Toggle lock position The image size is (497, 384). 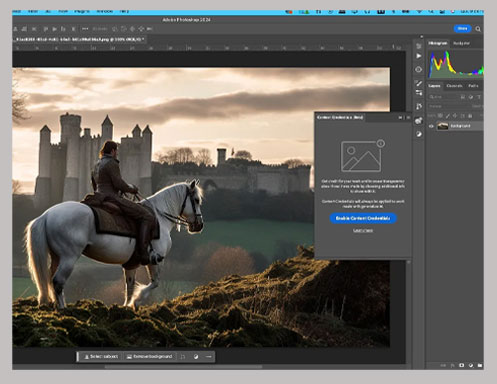point(455,116)
